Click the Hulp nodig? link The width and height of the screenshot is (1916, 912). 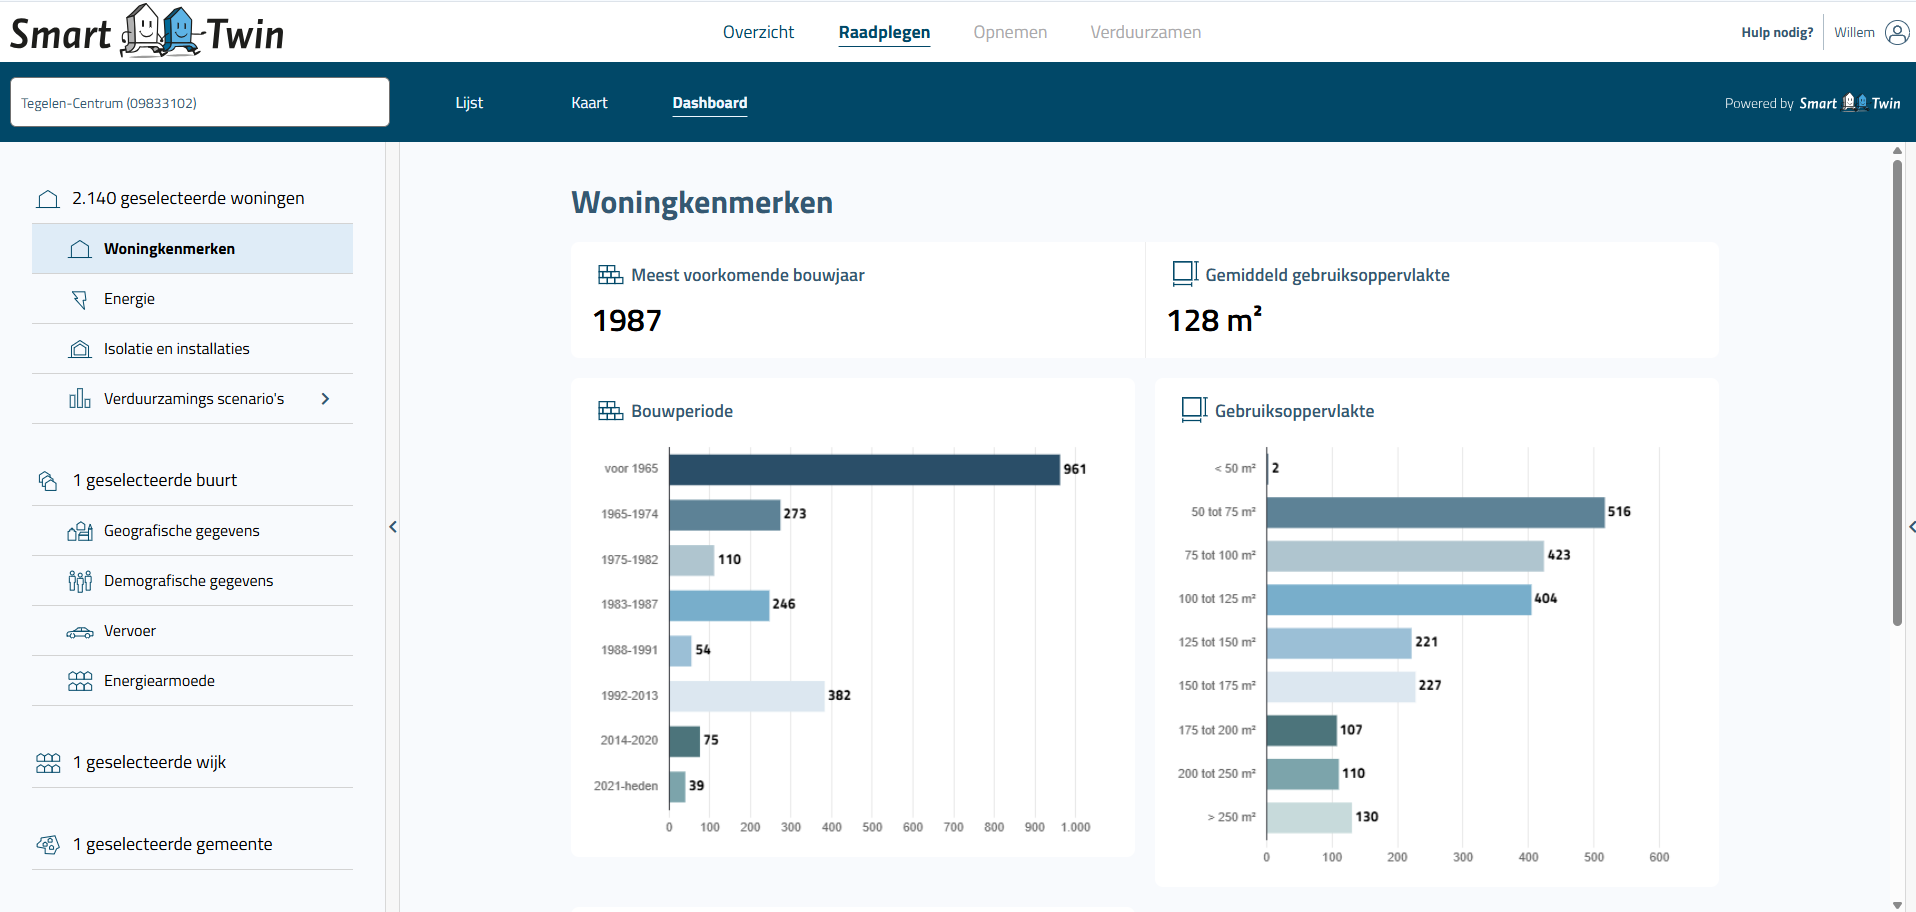1776,31
